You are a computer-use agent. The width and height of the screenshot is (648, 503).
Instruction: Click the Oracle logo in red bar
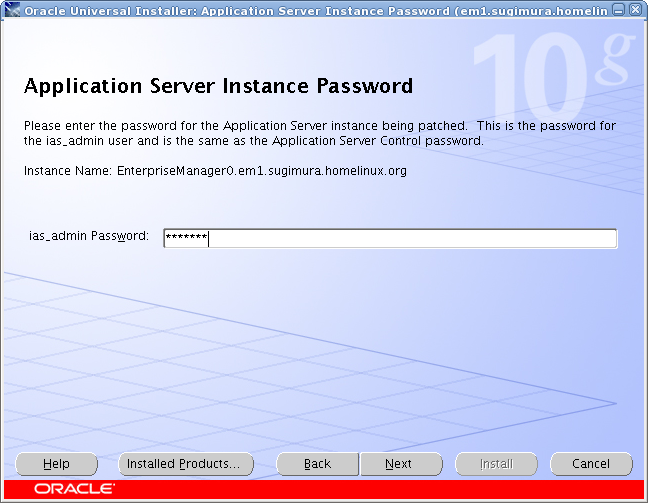75,489
